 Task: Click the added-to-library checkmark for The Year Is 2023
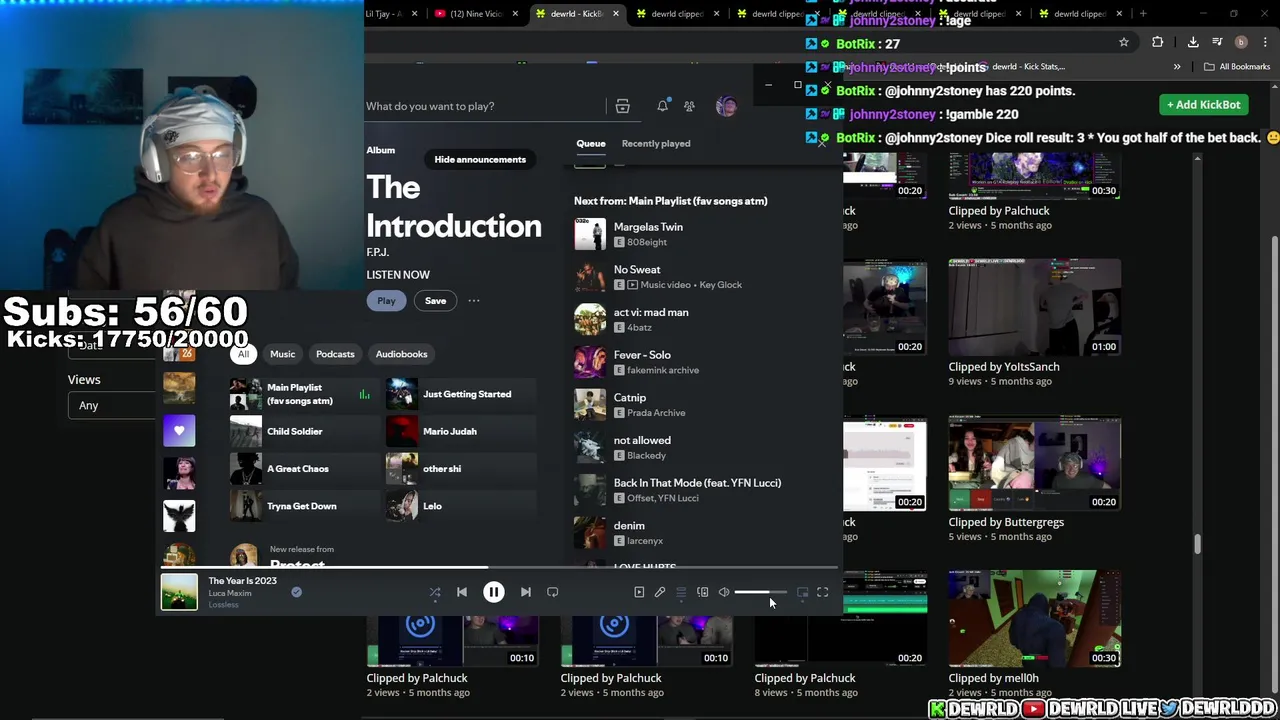click(x=296, y=592)
